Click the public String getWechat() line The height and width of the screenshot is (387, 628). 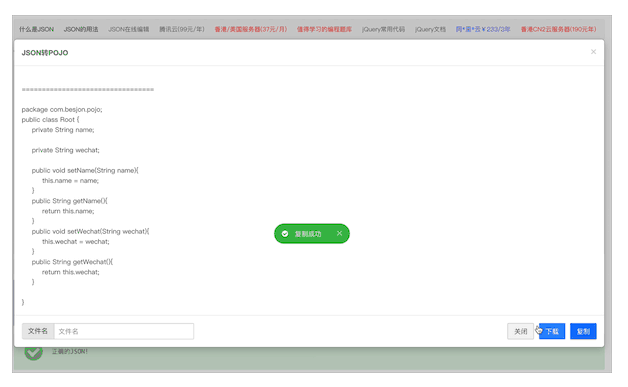pyautogui.click(x=72, y=262)
